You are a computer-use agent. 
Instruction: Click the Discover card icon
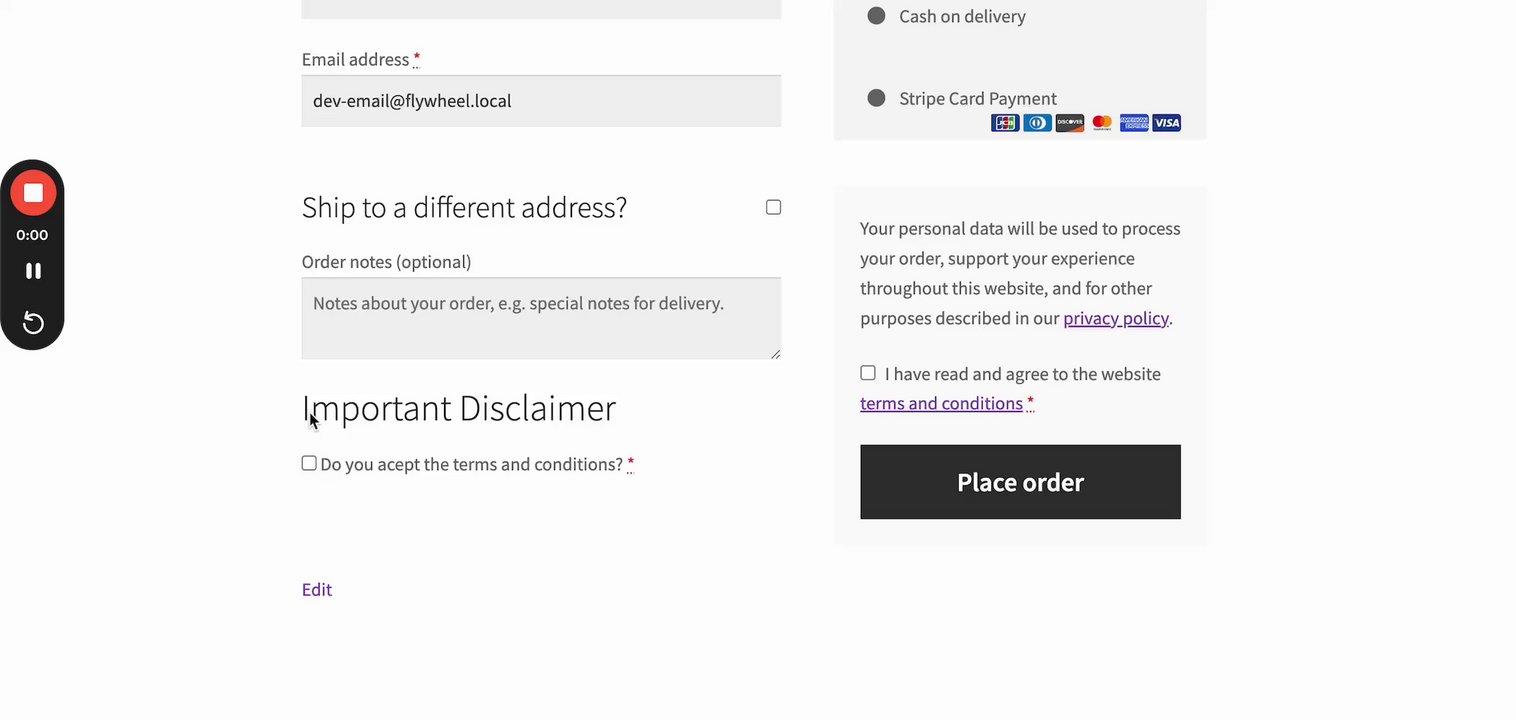click(x=1070, y=123)
